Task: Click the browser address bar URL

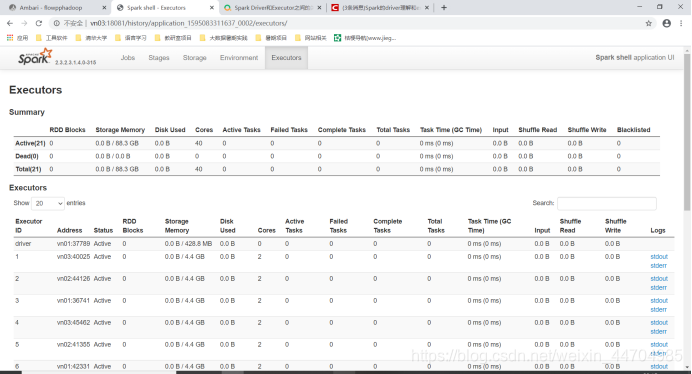Action: point(188,23)
